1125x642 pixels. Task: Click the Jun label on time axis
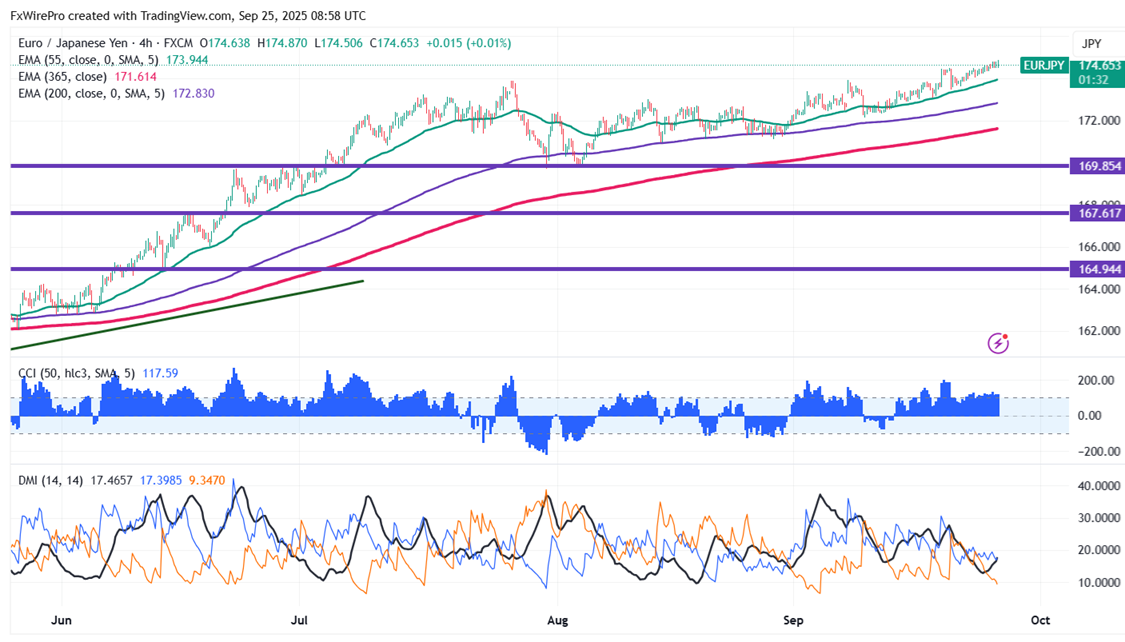[62, 620]
